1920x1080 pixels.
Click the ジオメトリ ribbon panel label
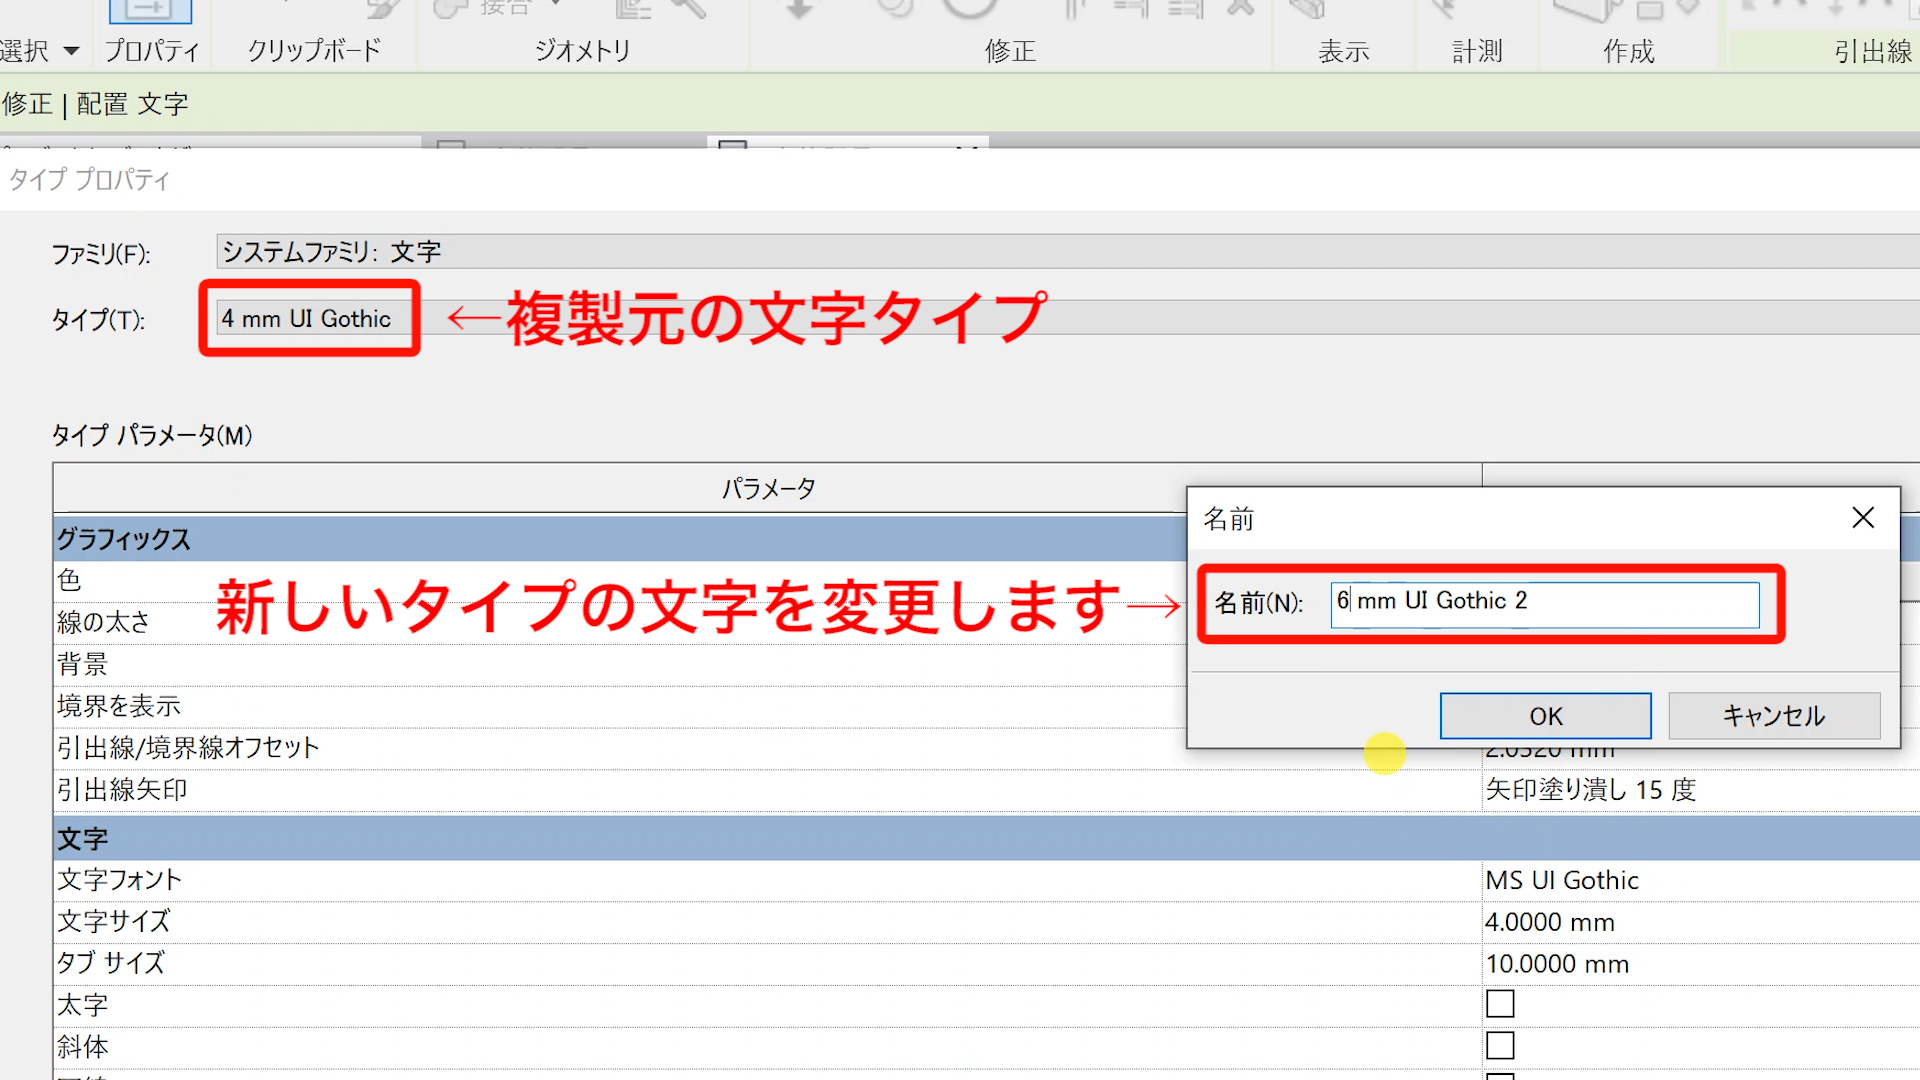[582, 51]
